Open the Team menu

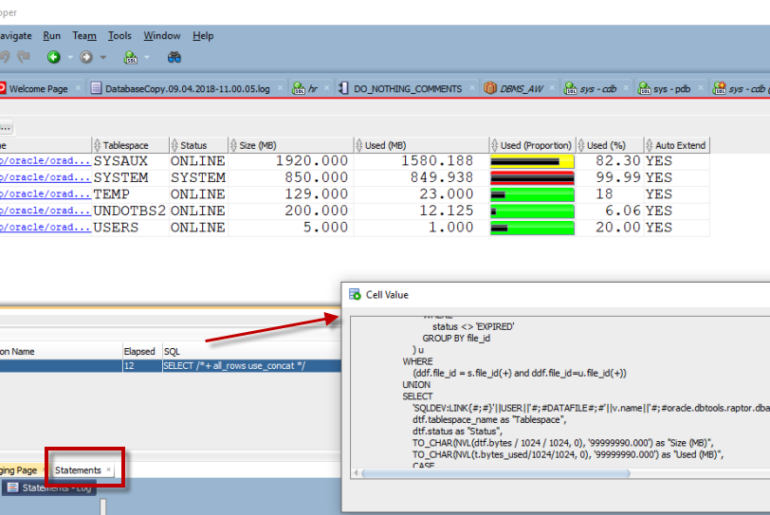(x=84, y=36)
